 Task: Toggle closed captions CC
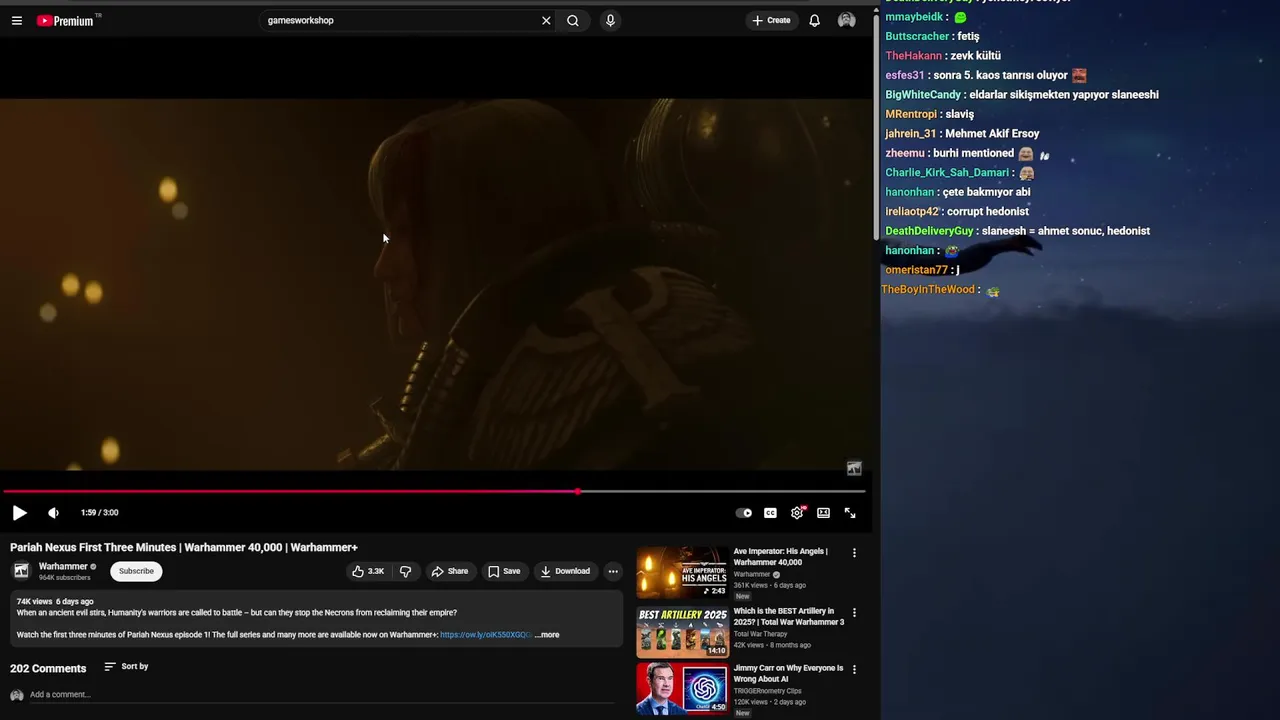pos(770,513)
